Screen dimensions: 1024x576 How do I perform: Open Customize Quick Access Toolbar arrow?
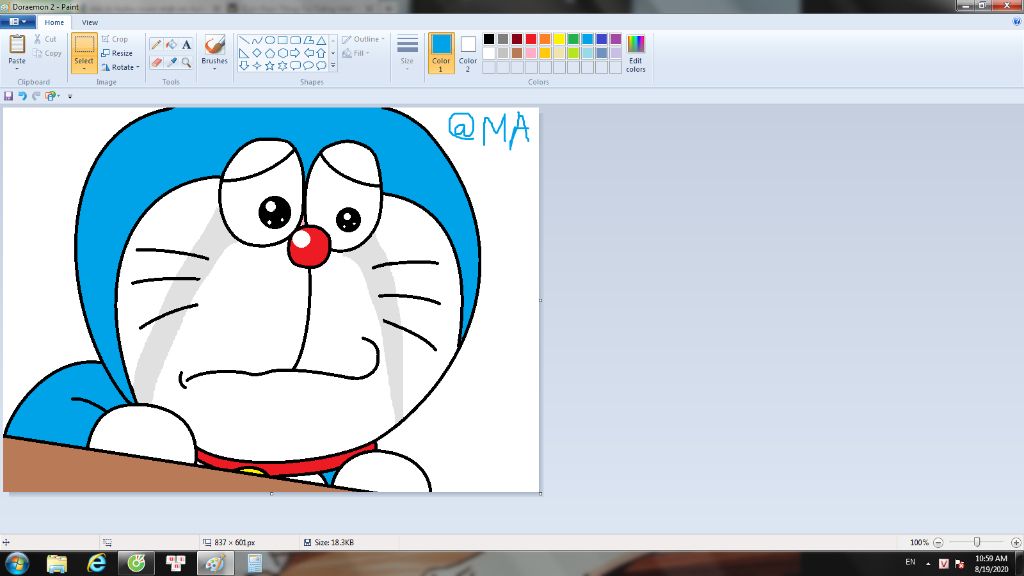pos(70,97)
